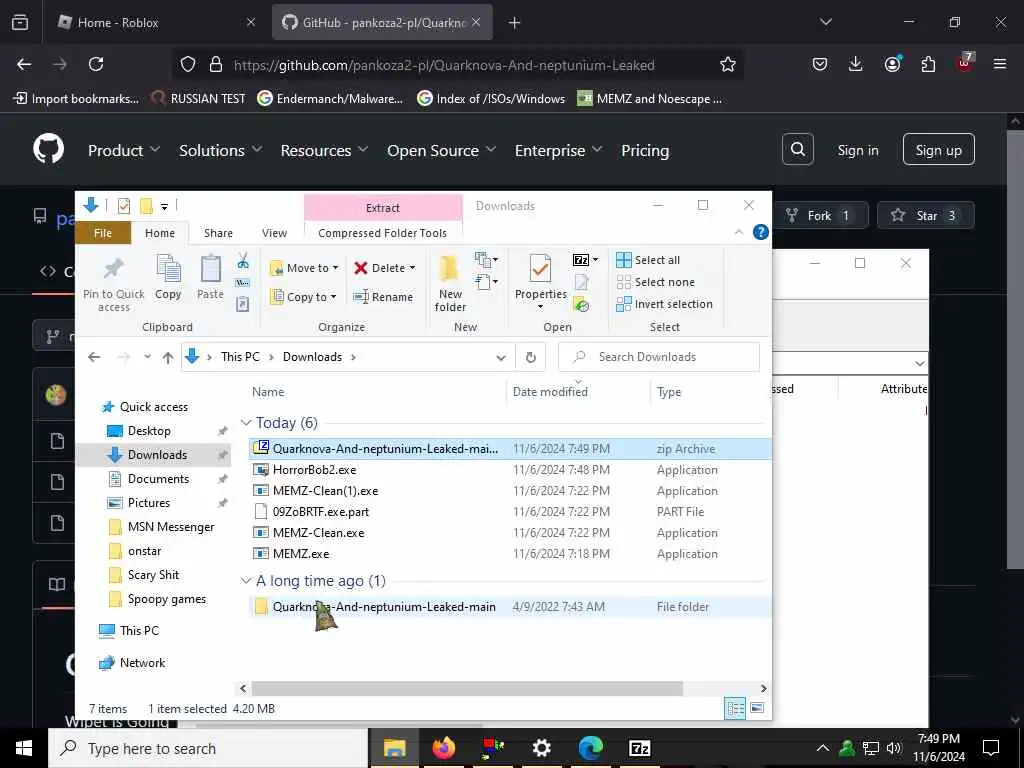
Task: Click the Star repository button
Action: (925, 215)
